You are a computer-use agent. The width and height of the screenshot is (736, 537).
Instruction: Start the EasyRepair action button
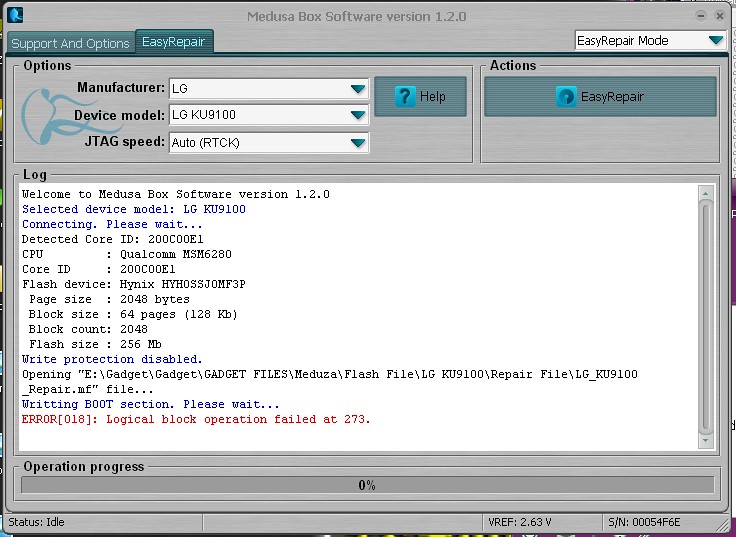[x=600, y=97]
